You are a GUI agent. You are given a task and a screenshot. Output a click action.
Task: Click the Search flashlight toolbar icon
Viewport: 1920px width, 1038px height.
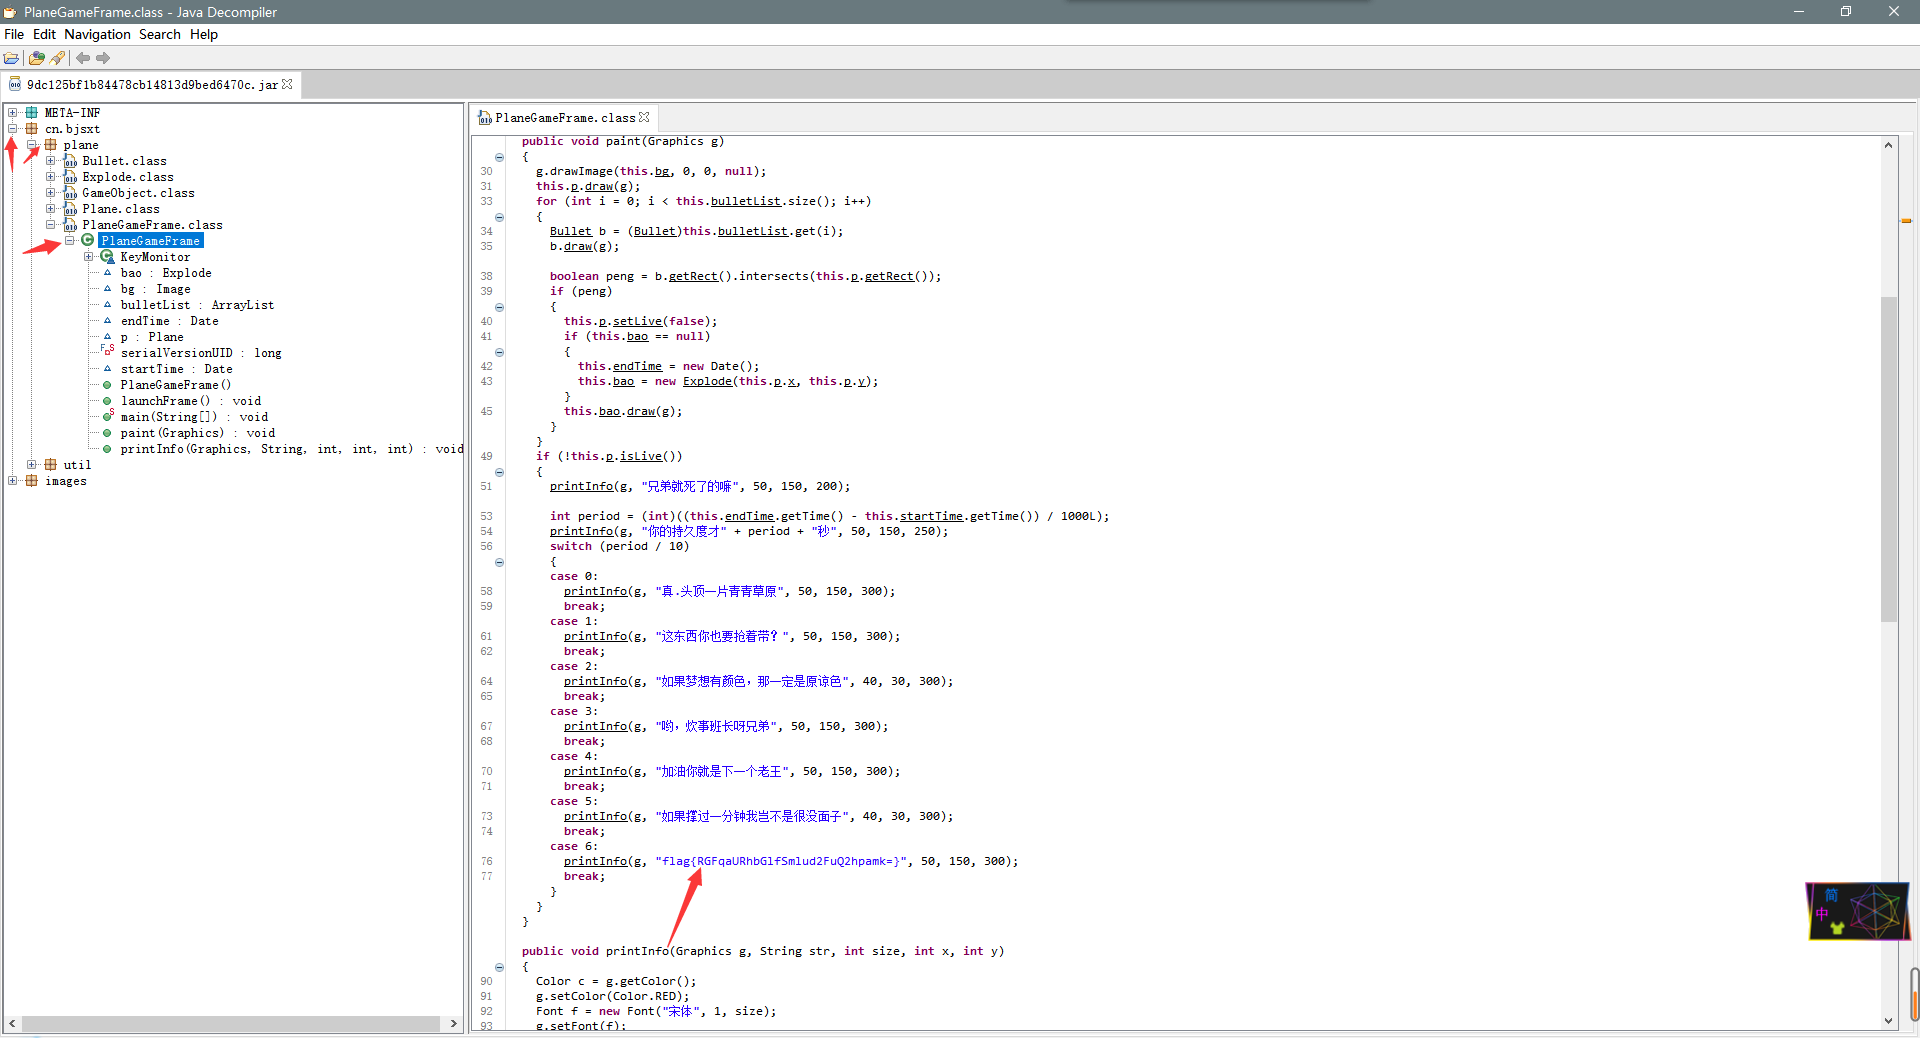coord(58,58)
